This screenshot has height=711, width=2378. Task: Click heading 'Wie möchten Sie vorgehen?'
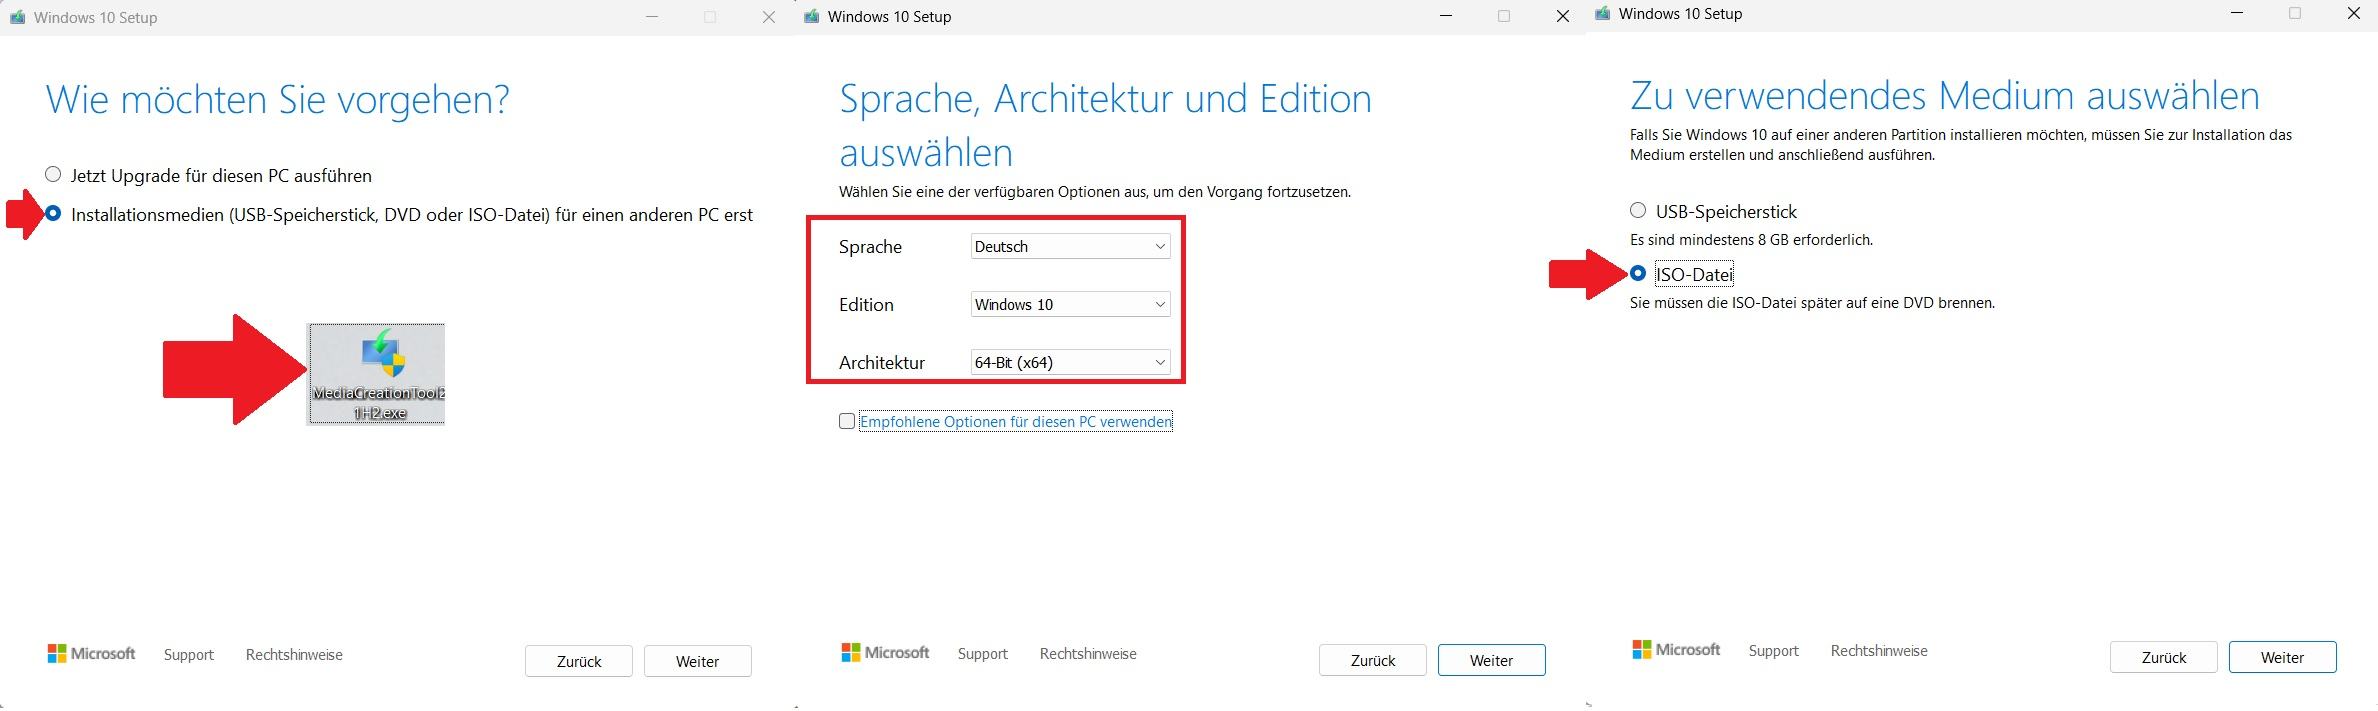tap(278, 99)
